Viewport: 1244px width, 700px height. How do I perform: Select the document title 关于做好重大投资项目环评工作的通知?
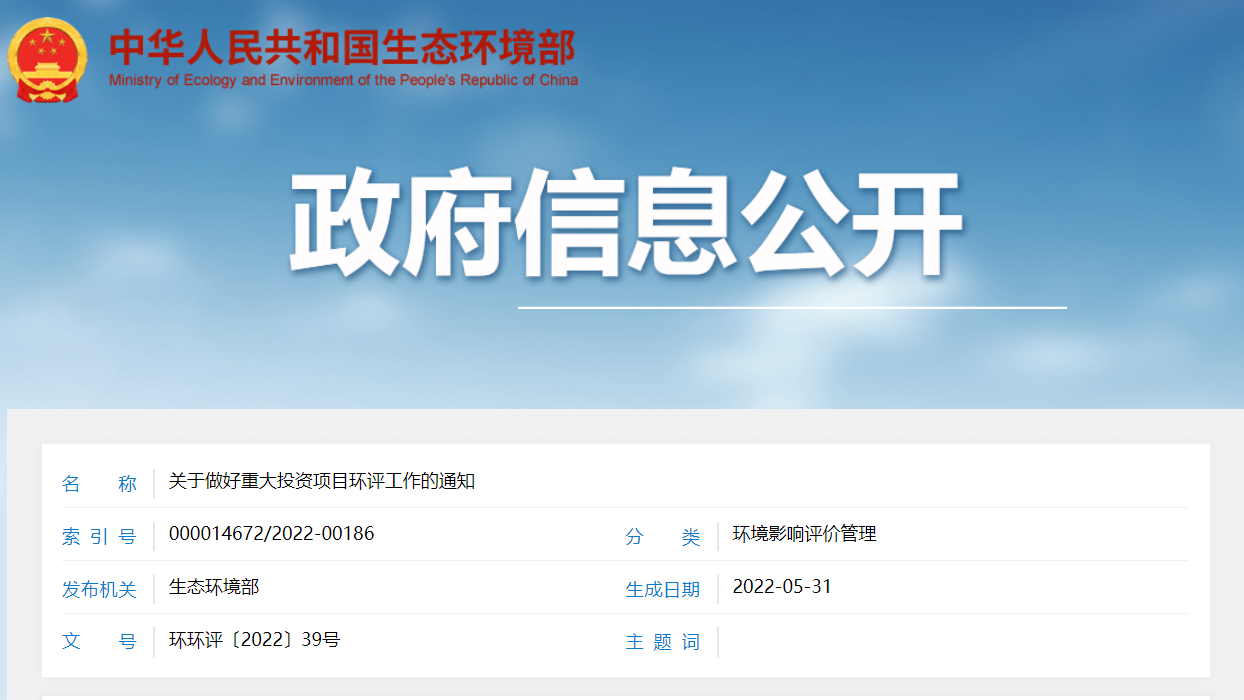pos(322,481)
